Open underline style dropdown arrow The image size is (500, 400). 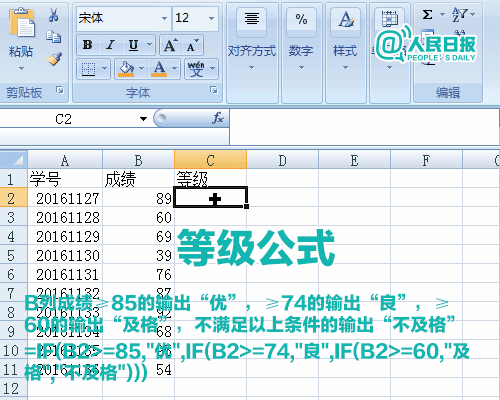tap(150, 45)
